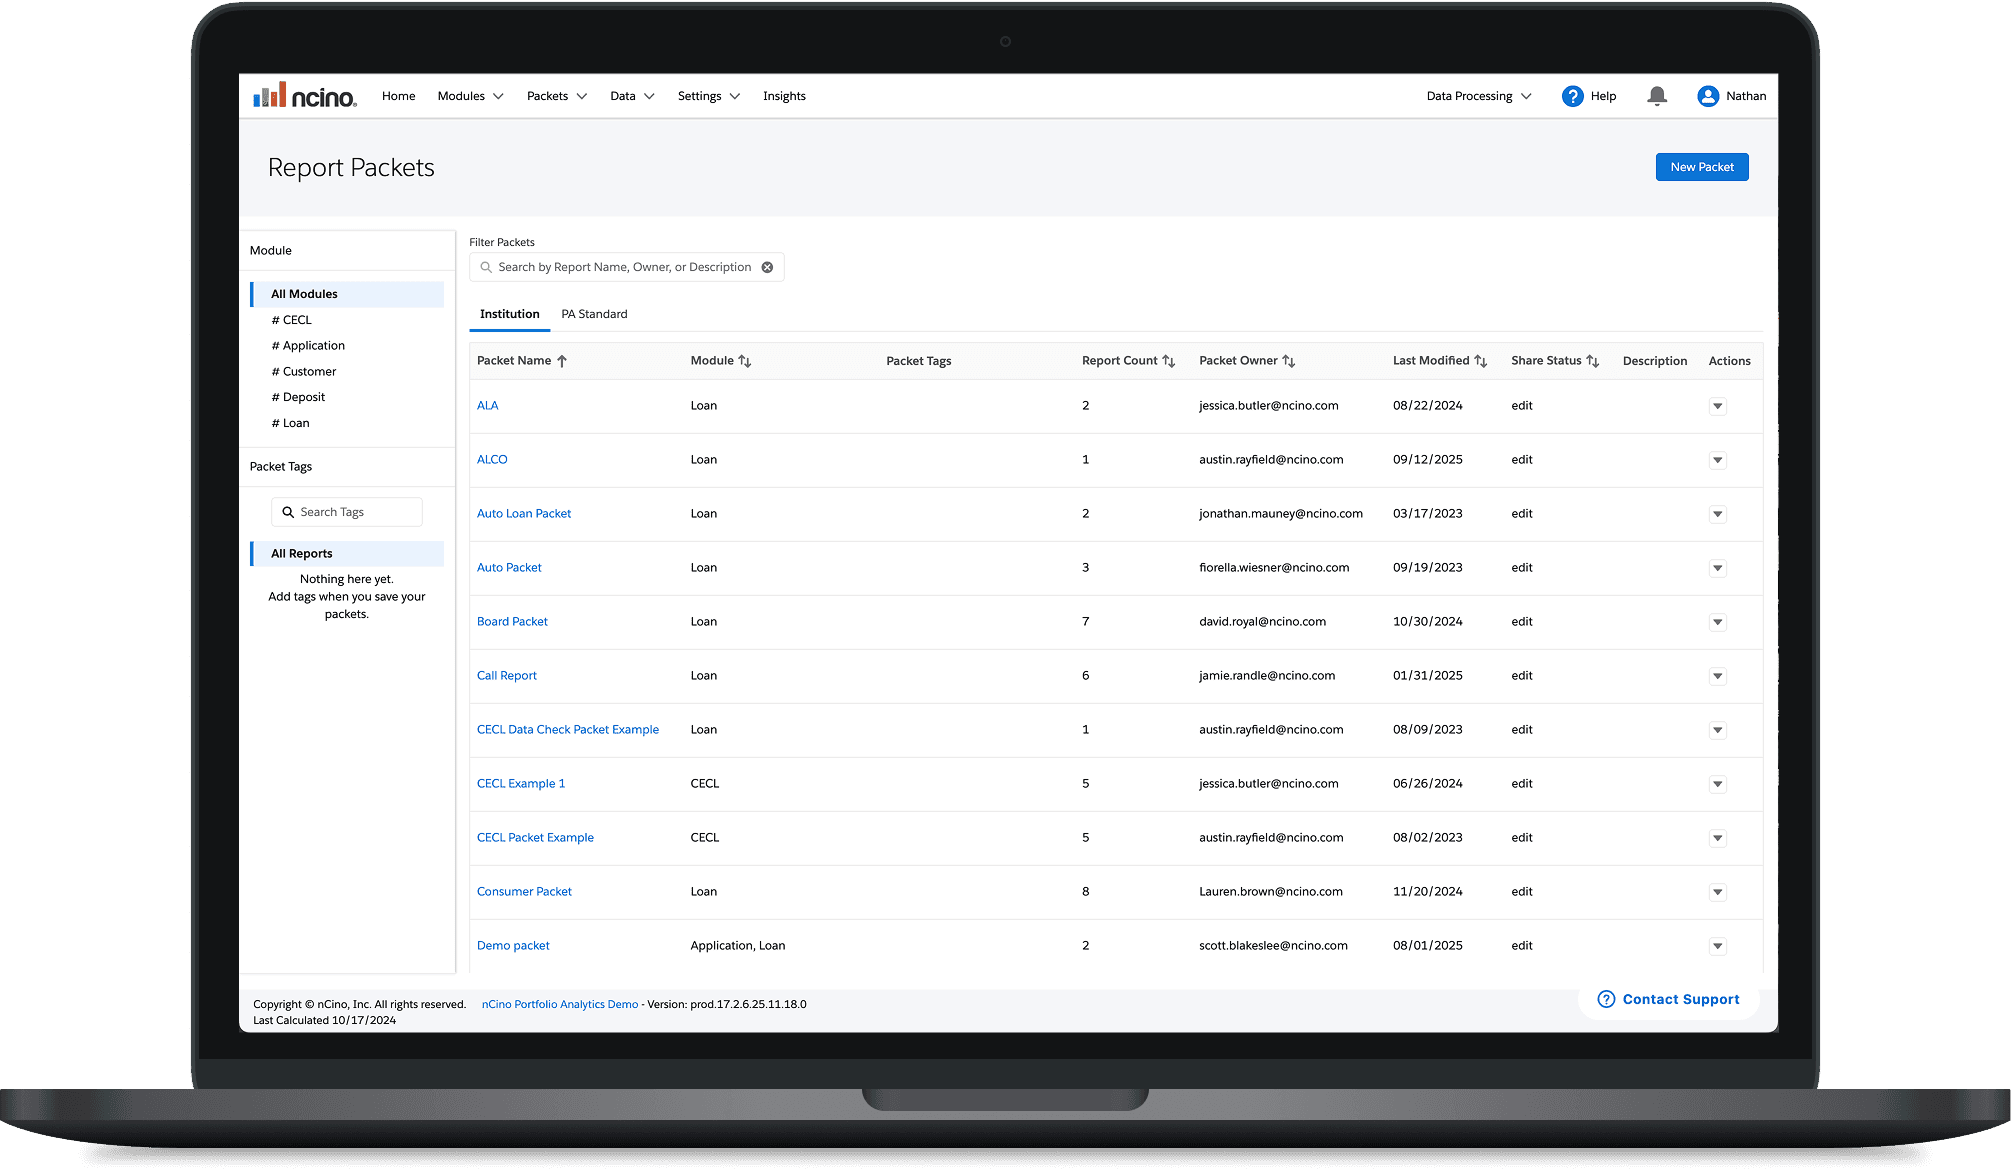Open the Help question mark icon
The image size is (2011, 1171).
[1572, 96]
